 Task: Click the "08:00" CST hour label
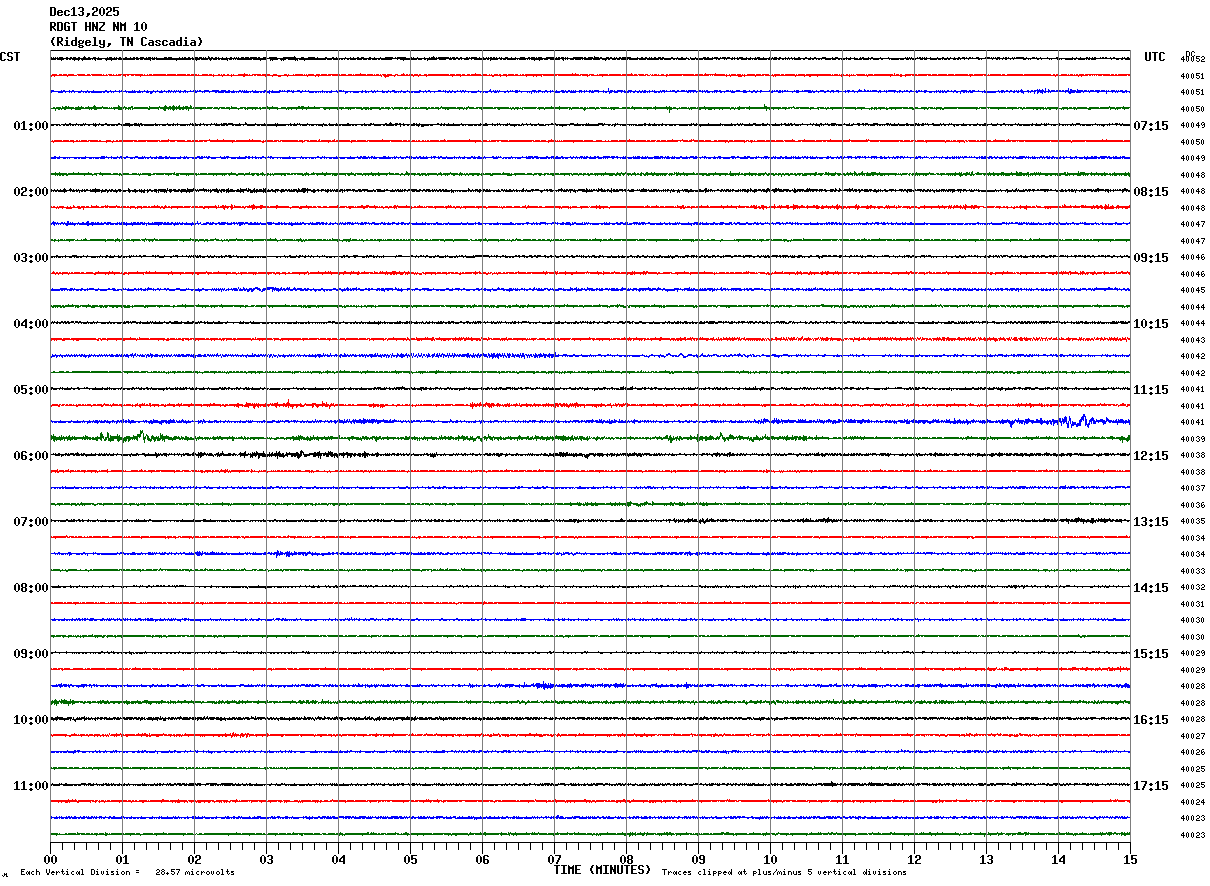[x=31, y=588]
